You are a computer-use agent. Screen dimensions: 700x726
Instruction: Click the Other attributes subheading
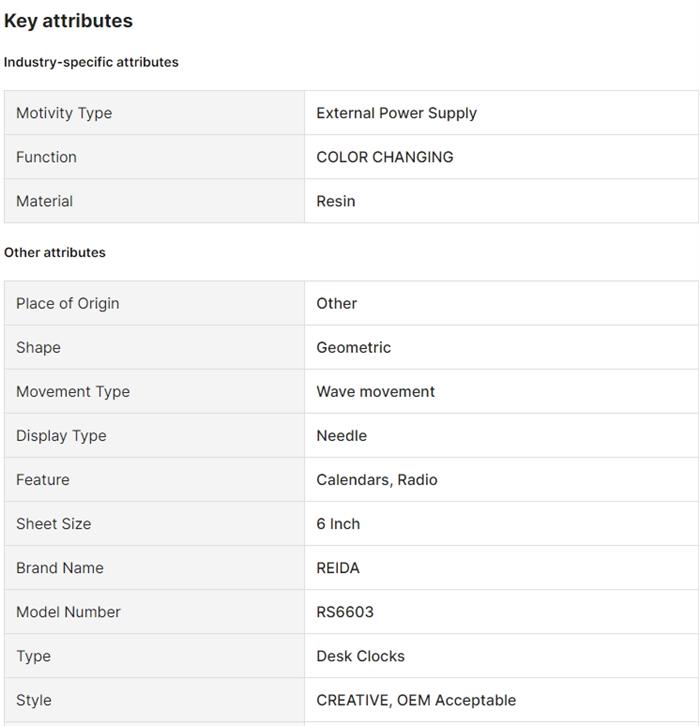coord(55,252)
